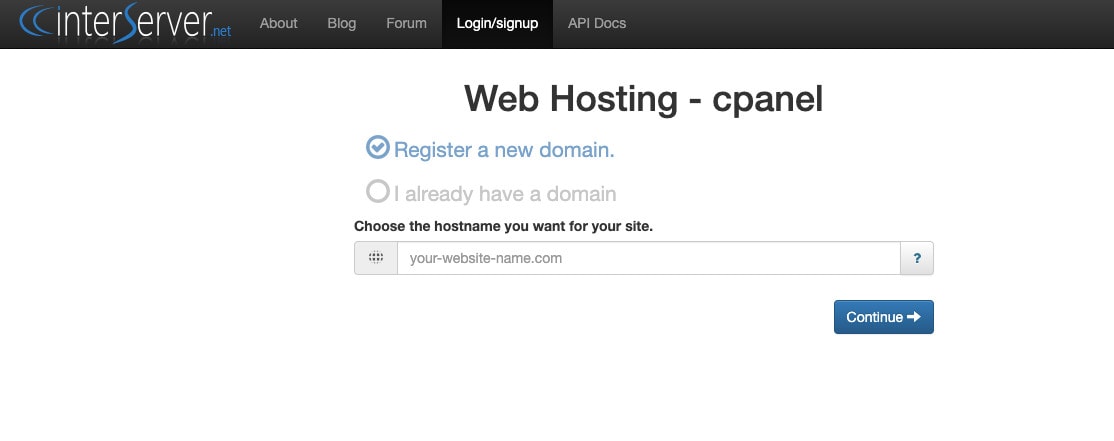Click the hostname input field
The height and width of the screenshot is (441, 1114).
[649, 258]
